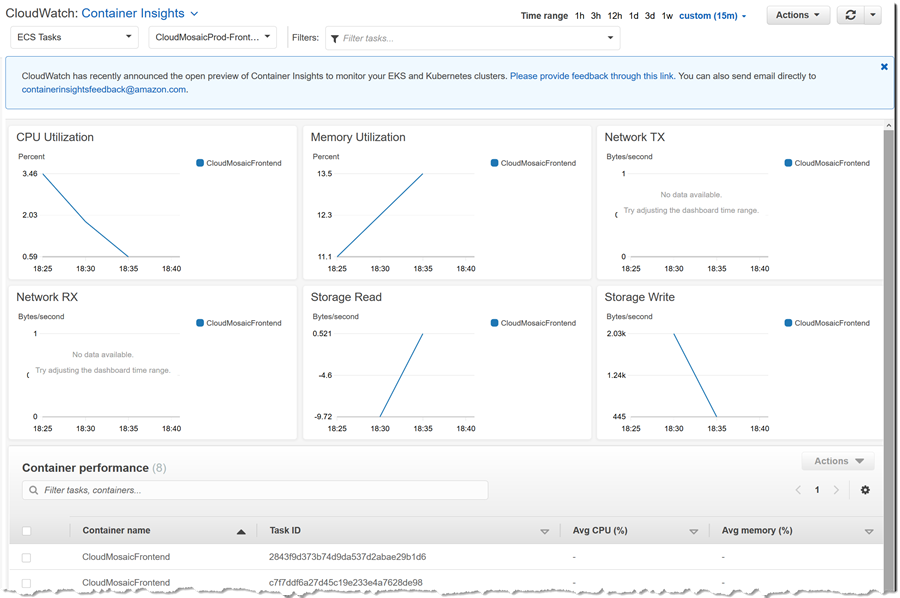Select the 12h time range
Image resolution: width=900 pixels, height=598 pixels.
coord(615,16)
